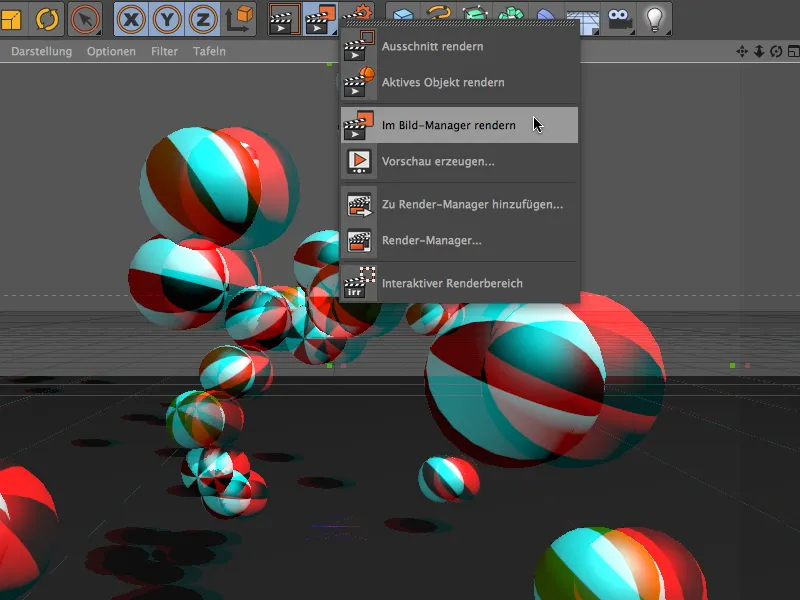The image size is (800, 600).
Task: Open the green array cubes icon
Action: (x=510, y=12)
